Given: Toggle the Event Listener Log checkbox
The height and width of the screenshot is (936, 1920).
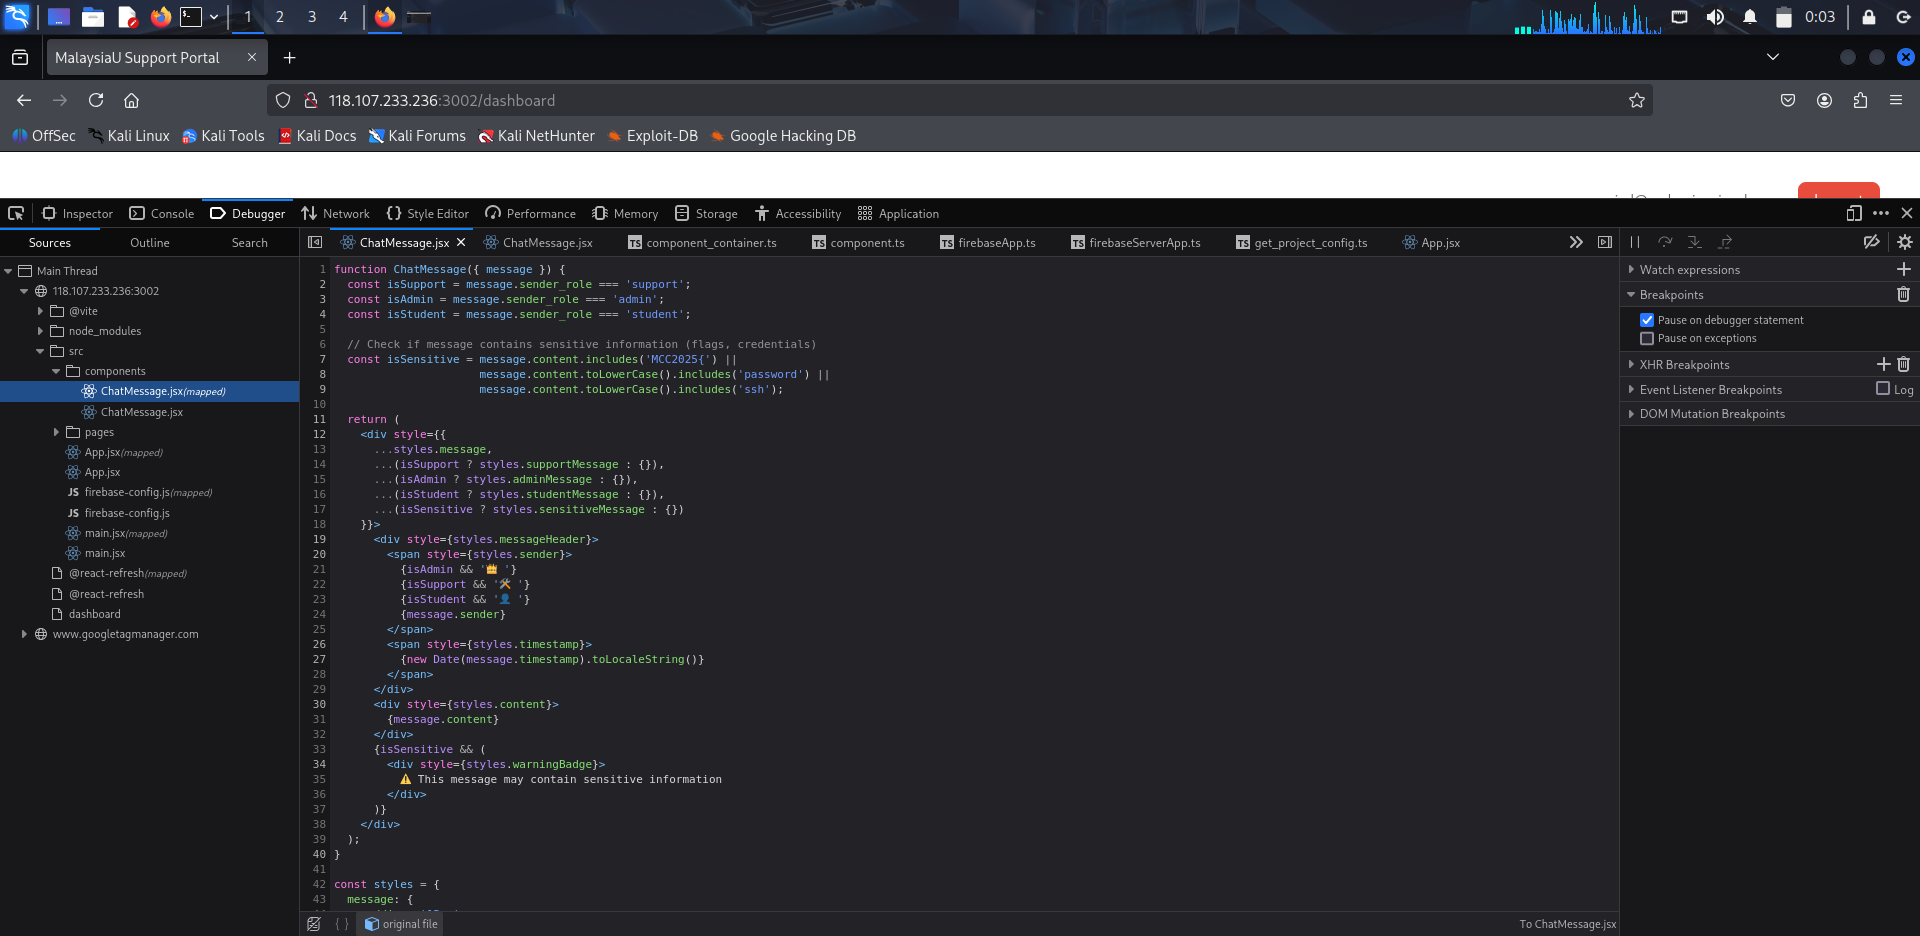Looking at the screenshot, I should coord(1883,389).
